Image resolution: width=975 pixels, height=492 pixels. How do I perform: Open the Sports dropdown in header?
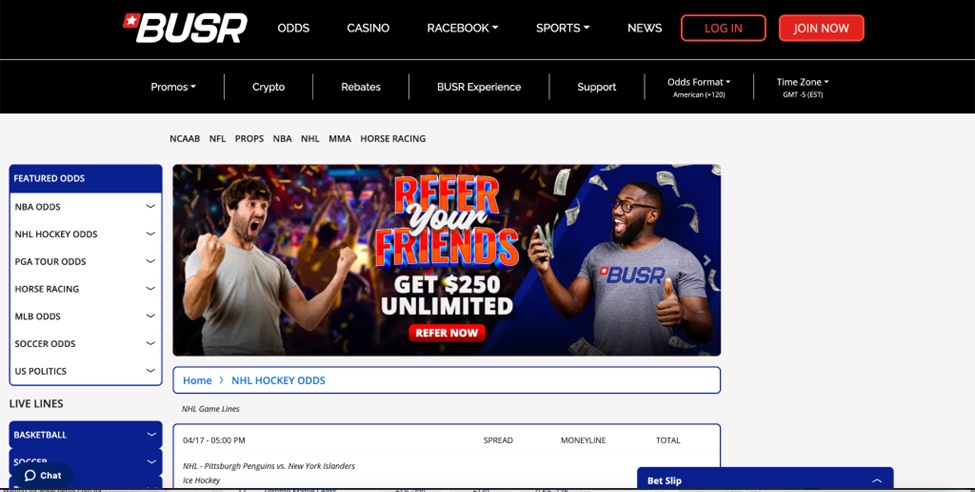(563, 28)
